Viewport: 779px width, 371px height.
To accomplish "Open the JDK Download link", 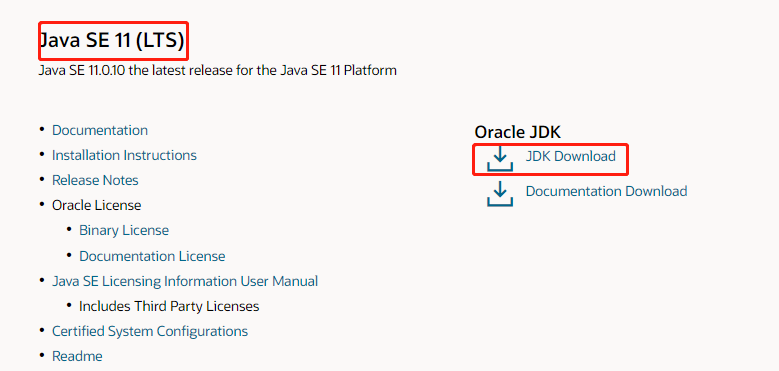I will point(570,156).
